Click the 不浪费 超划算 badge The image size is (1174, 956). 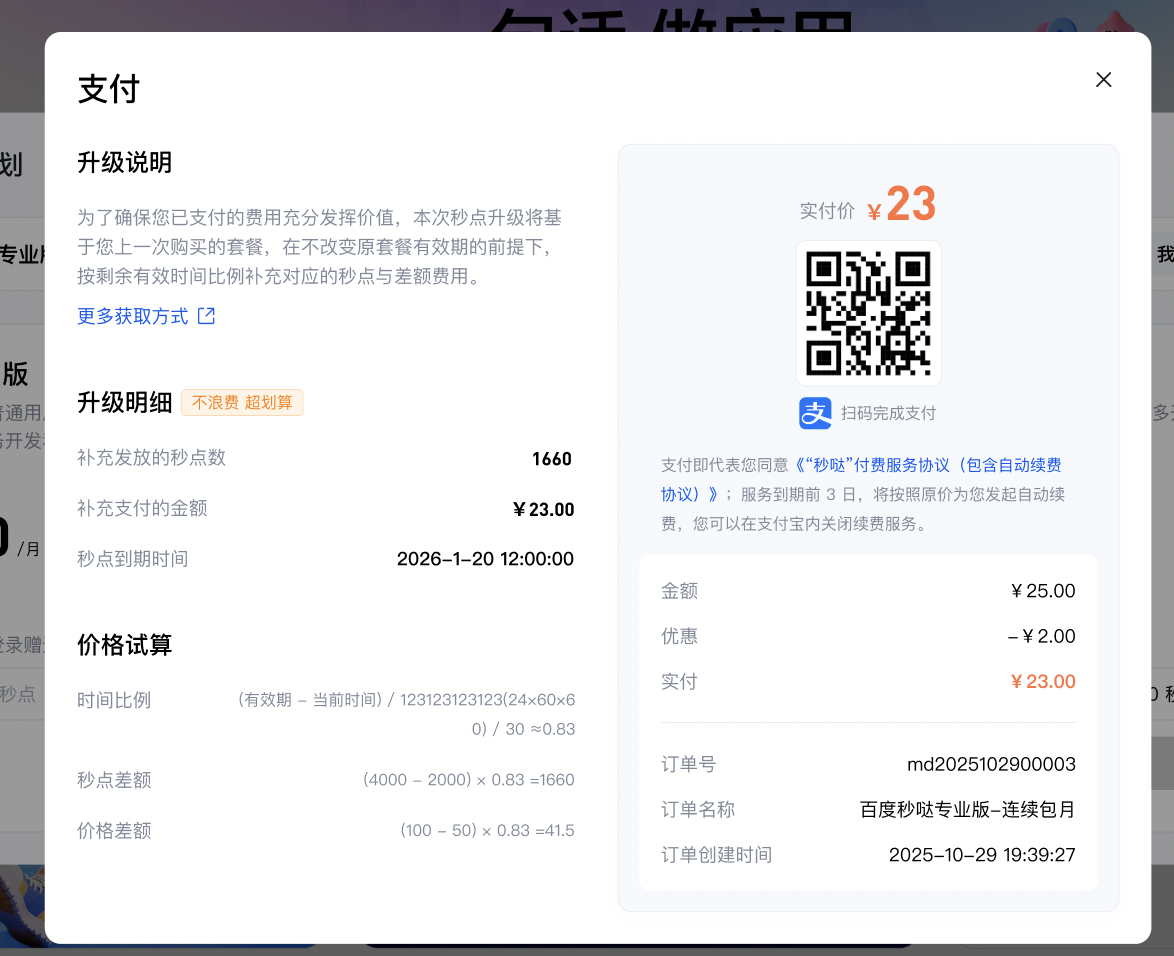click(242, 403)
